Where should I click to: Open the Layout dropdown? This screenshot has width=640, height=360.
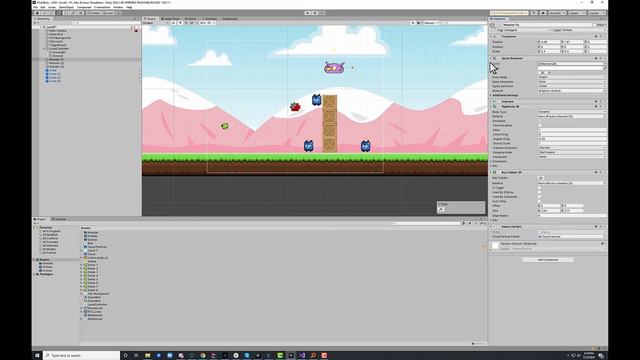click(596, 13)
